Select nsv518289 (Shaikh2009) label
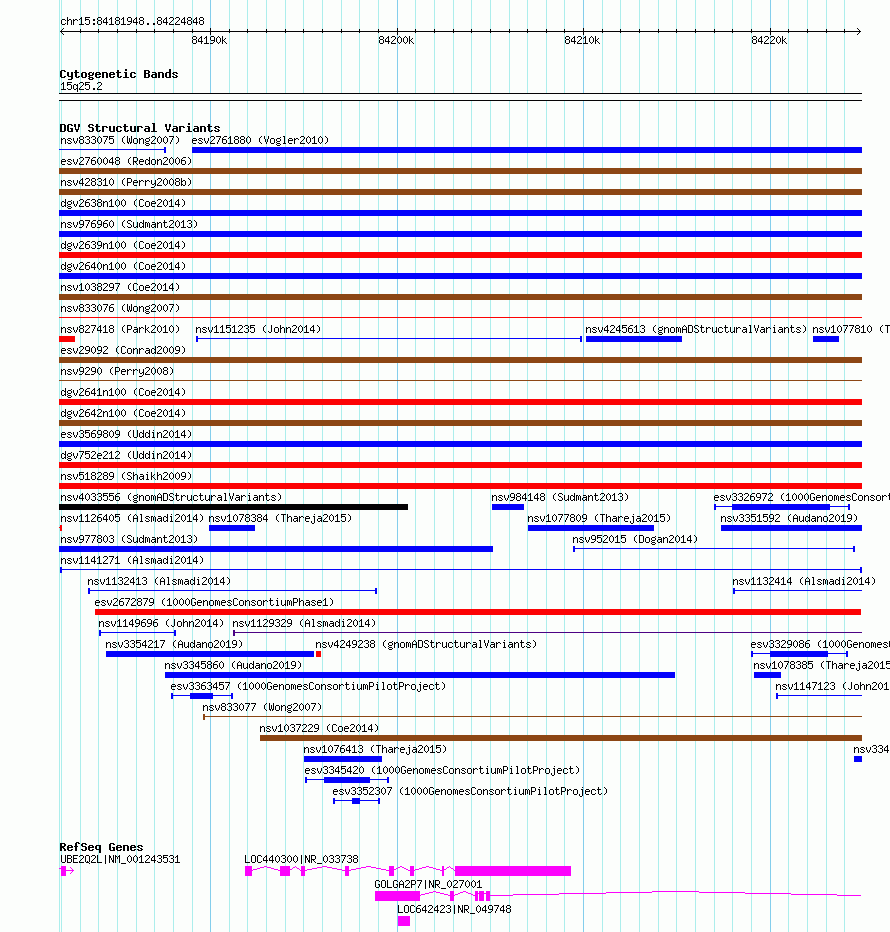The width and height of the screenshot is (890, 932). [126, 476]
